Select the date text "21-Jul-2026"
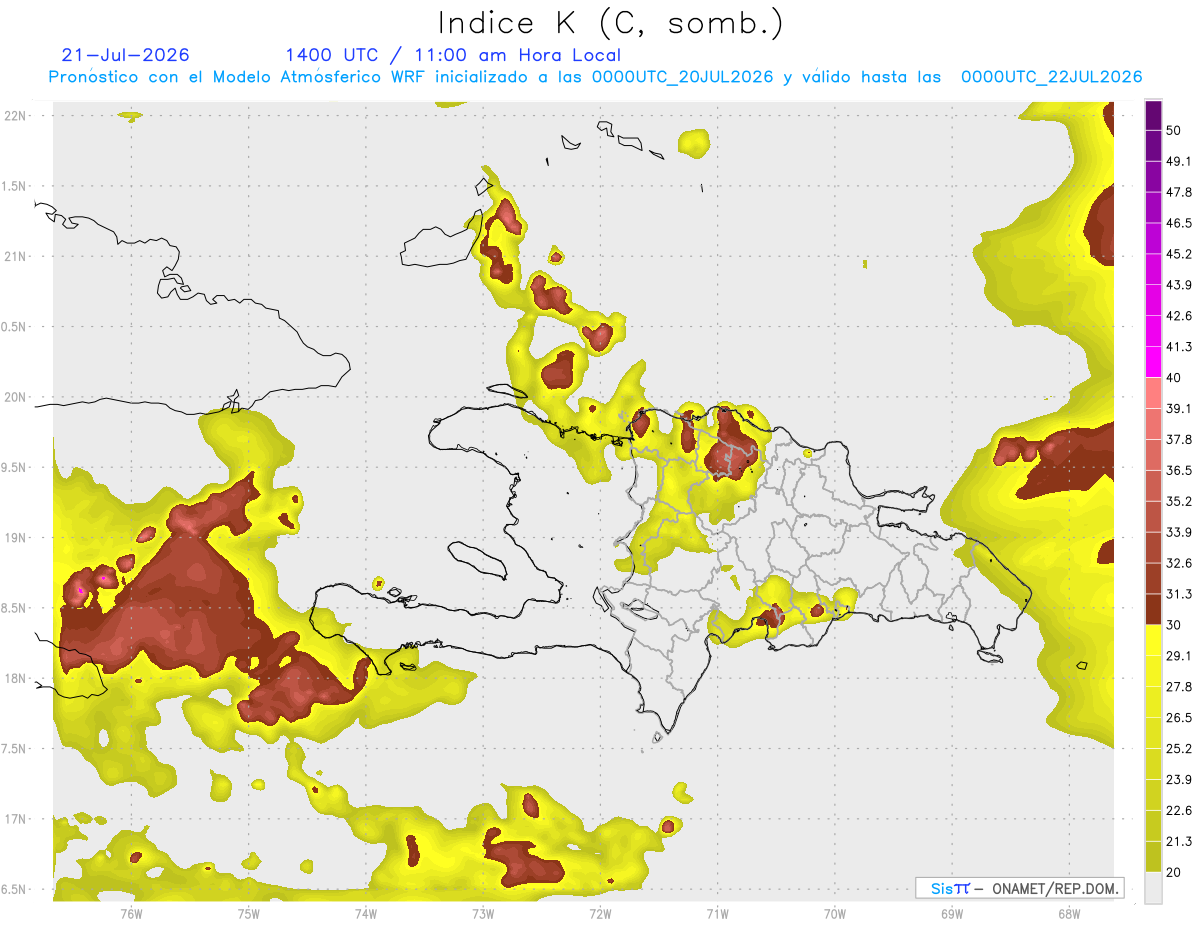This screenshot has height=927, width=1200. pyautogui.click(x=125, y=55)
